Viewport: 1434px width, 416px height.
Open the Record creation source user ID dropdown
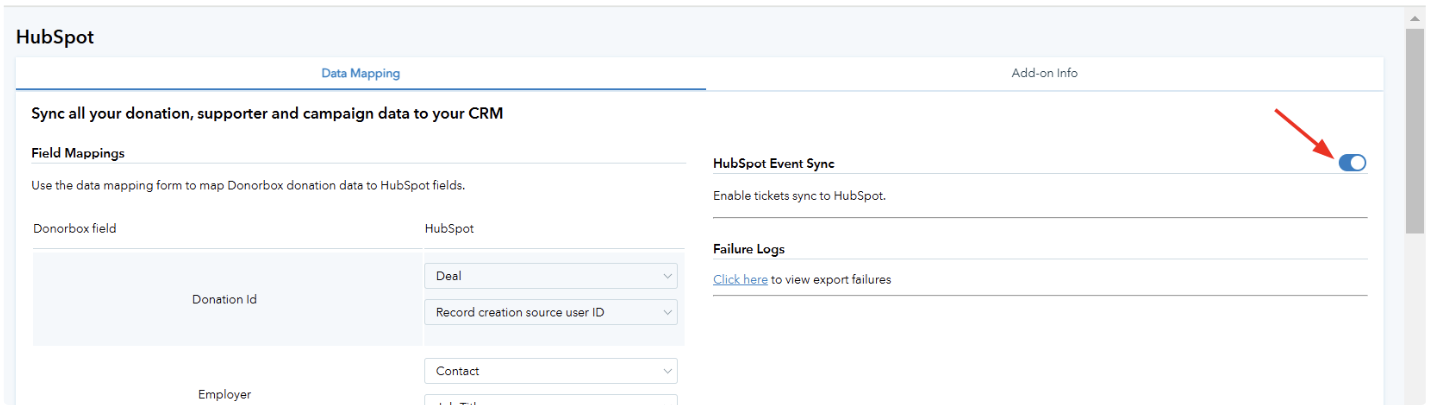click(x=551, y=312)
